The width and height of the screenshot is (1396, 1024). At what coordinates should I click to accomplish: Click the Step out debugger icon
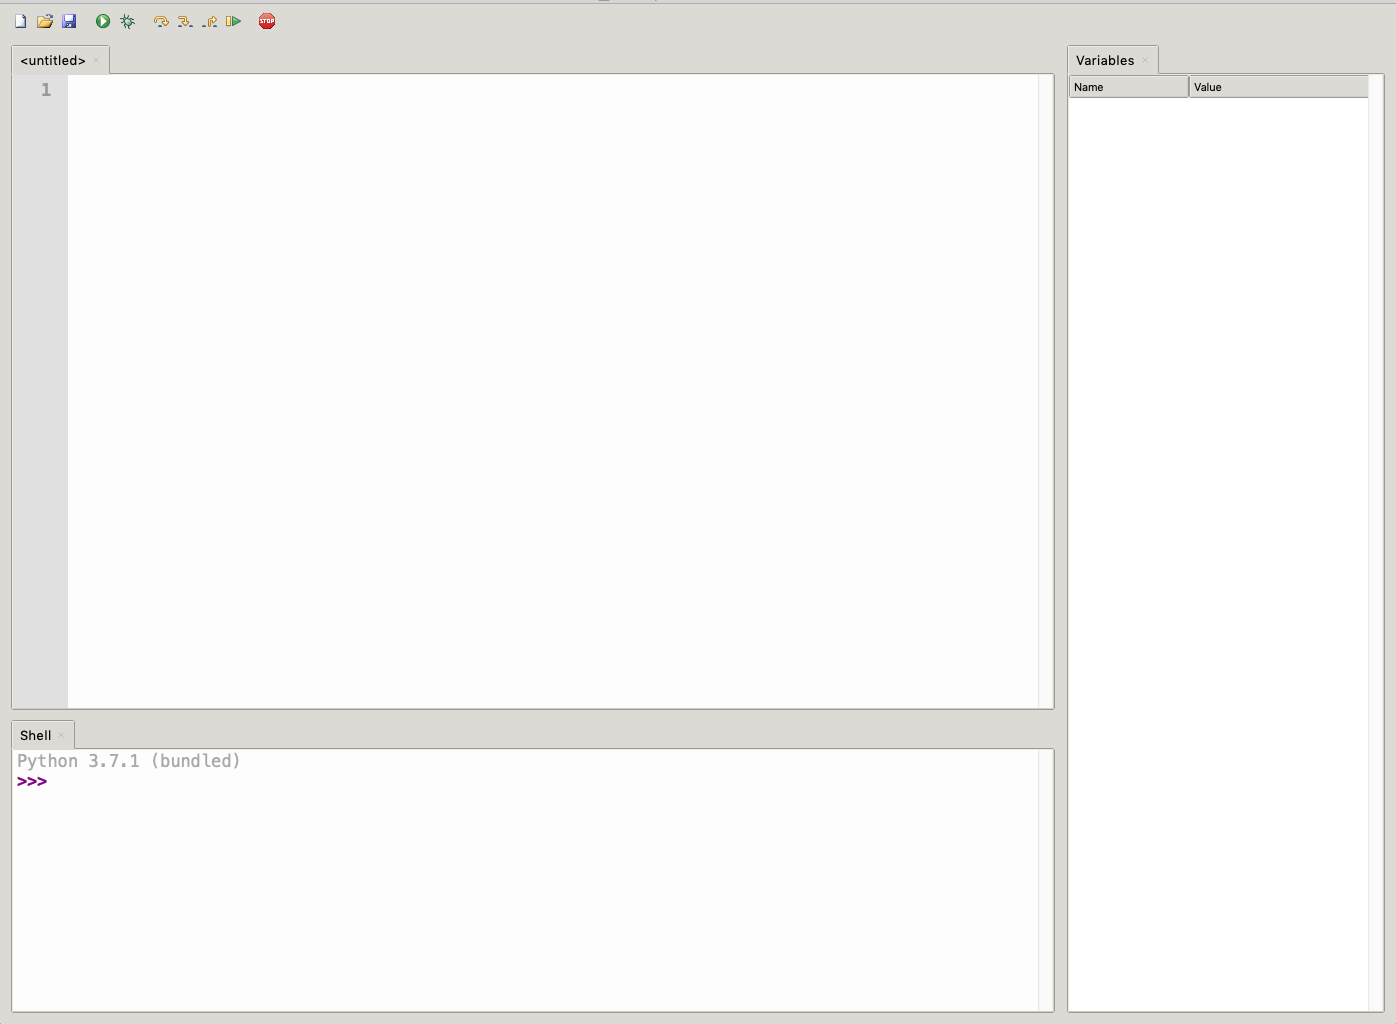(210, 21)
